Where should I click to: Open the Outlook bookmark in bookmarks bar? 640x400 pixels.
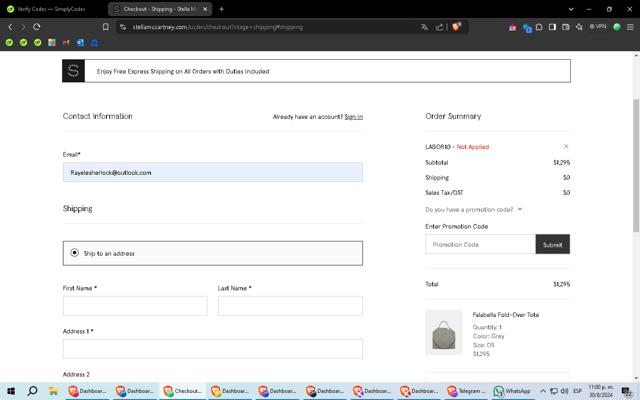pyautogui.click(x=80, y=42)
